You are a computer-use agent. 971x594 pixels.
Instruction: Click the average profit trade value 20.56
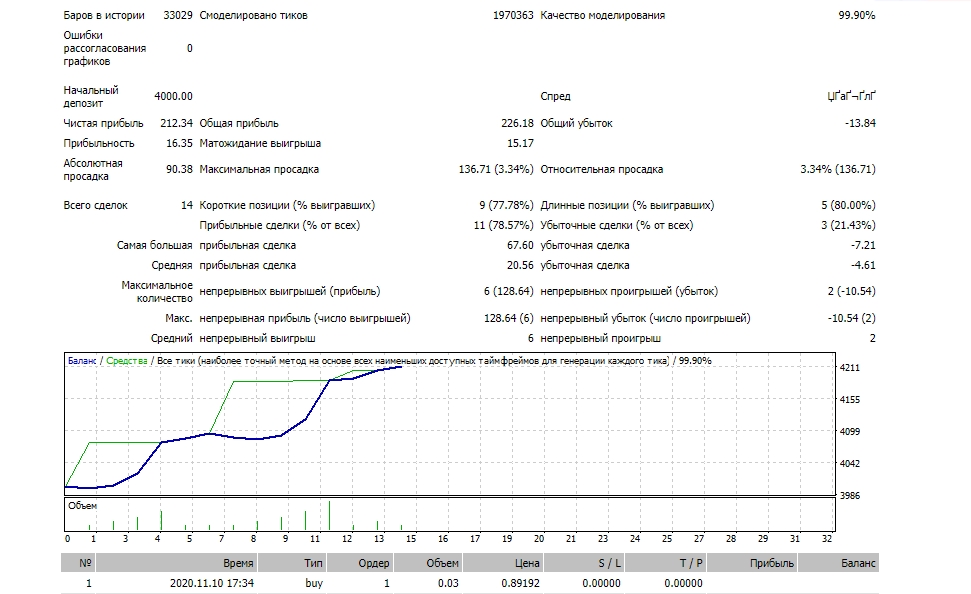click(520, 265)
